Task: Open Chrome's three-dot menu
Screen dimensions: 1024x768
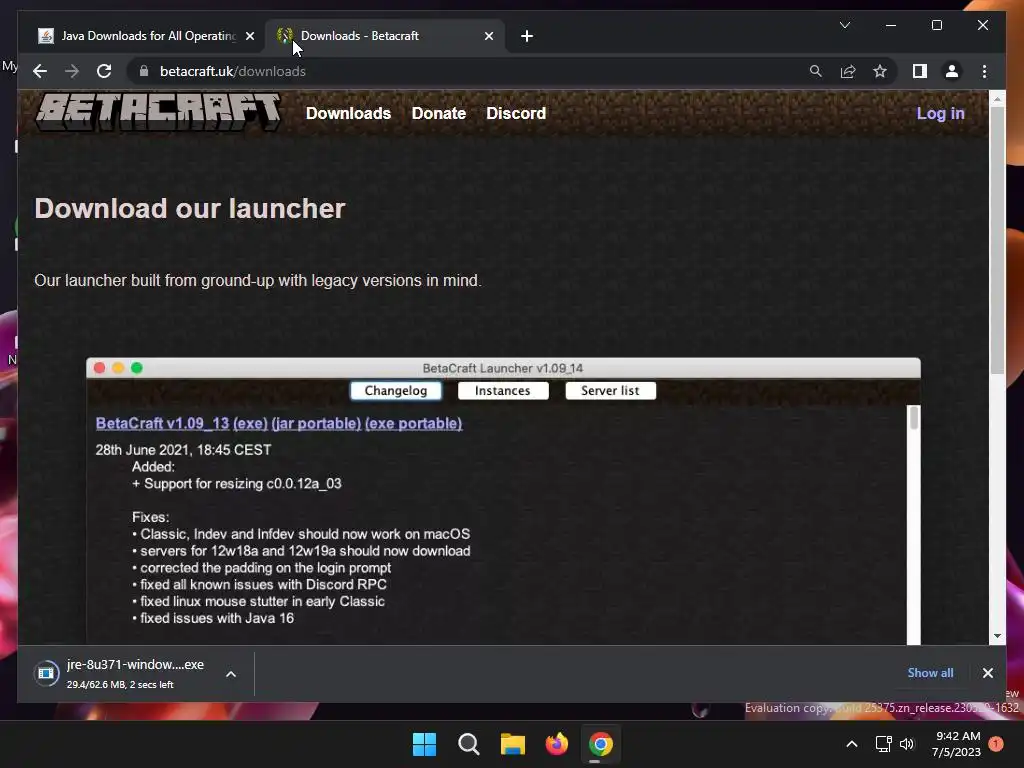Action: [984, 71]
